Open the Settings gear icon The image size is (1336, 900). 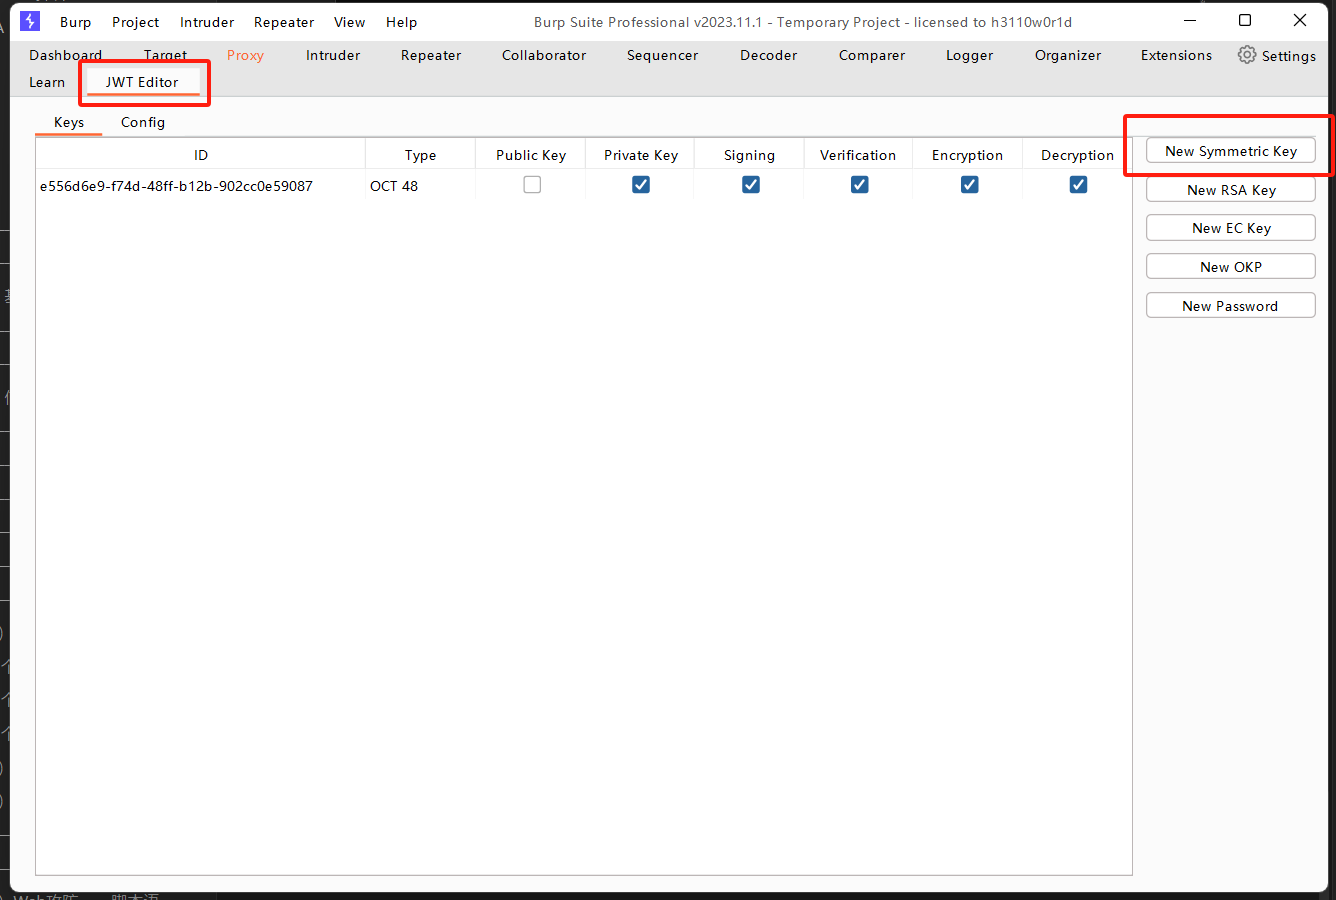point(1246,55)
